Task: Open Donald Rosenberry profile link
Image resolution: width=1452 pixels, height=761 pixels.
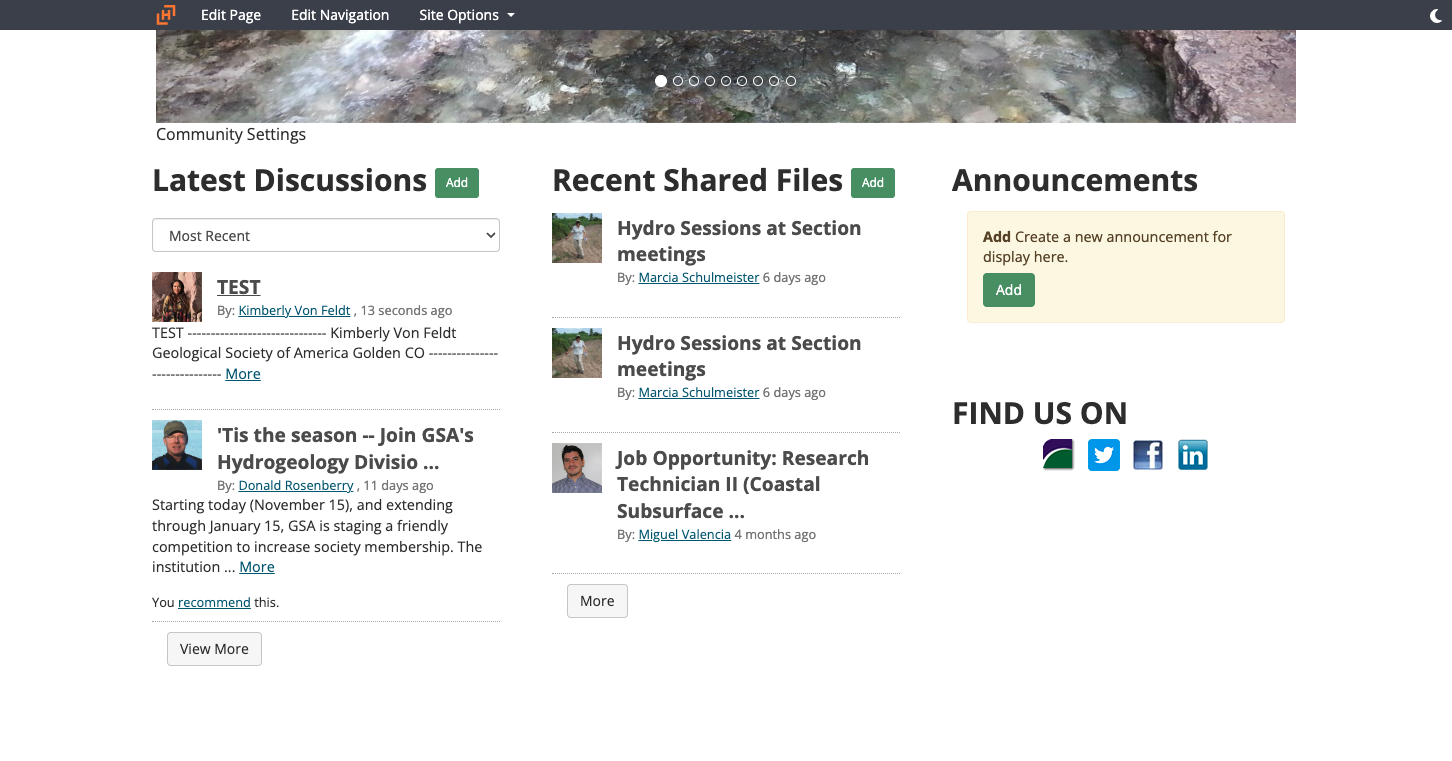Action: coord(296,485)
